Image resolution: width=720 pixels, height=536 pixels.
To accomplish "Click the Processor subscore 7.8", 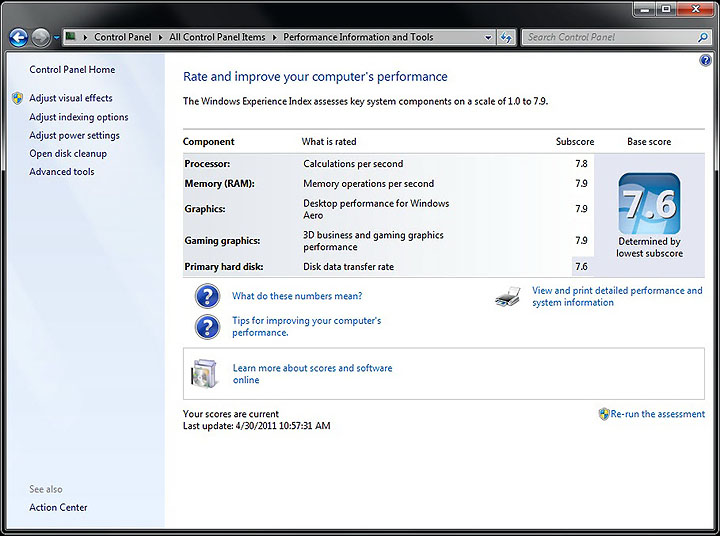I will point(581,164).
